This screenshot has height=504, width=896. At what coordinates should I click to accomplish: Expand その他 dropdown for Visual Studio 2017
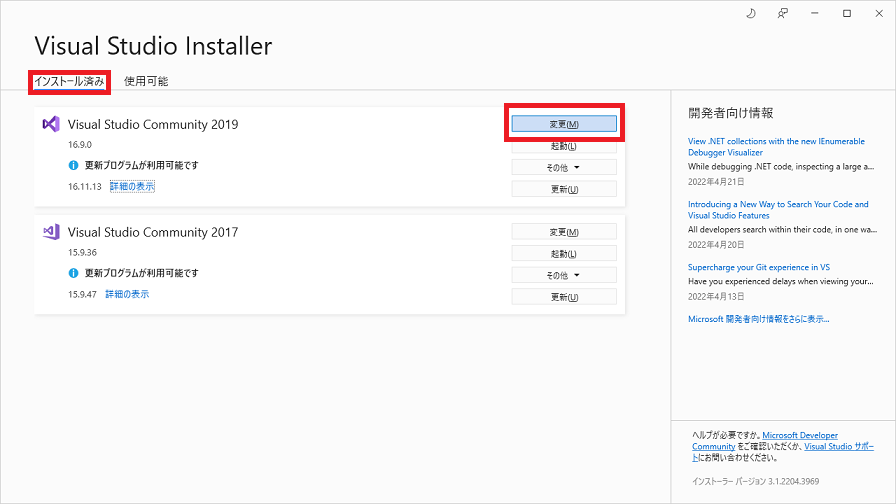563,275
